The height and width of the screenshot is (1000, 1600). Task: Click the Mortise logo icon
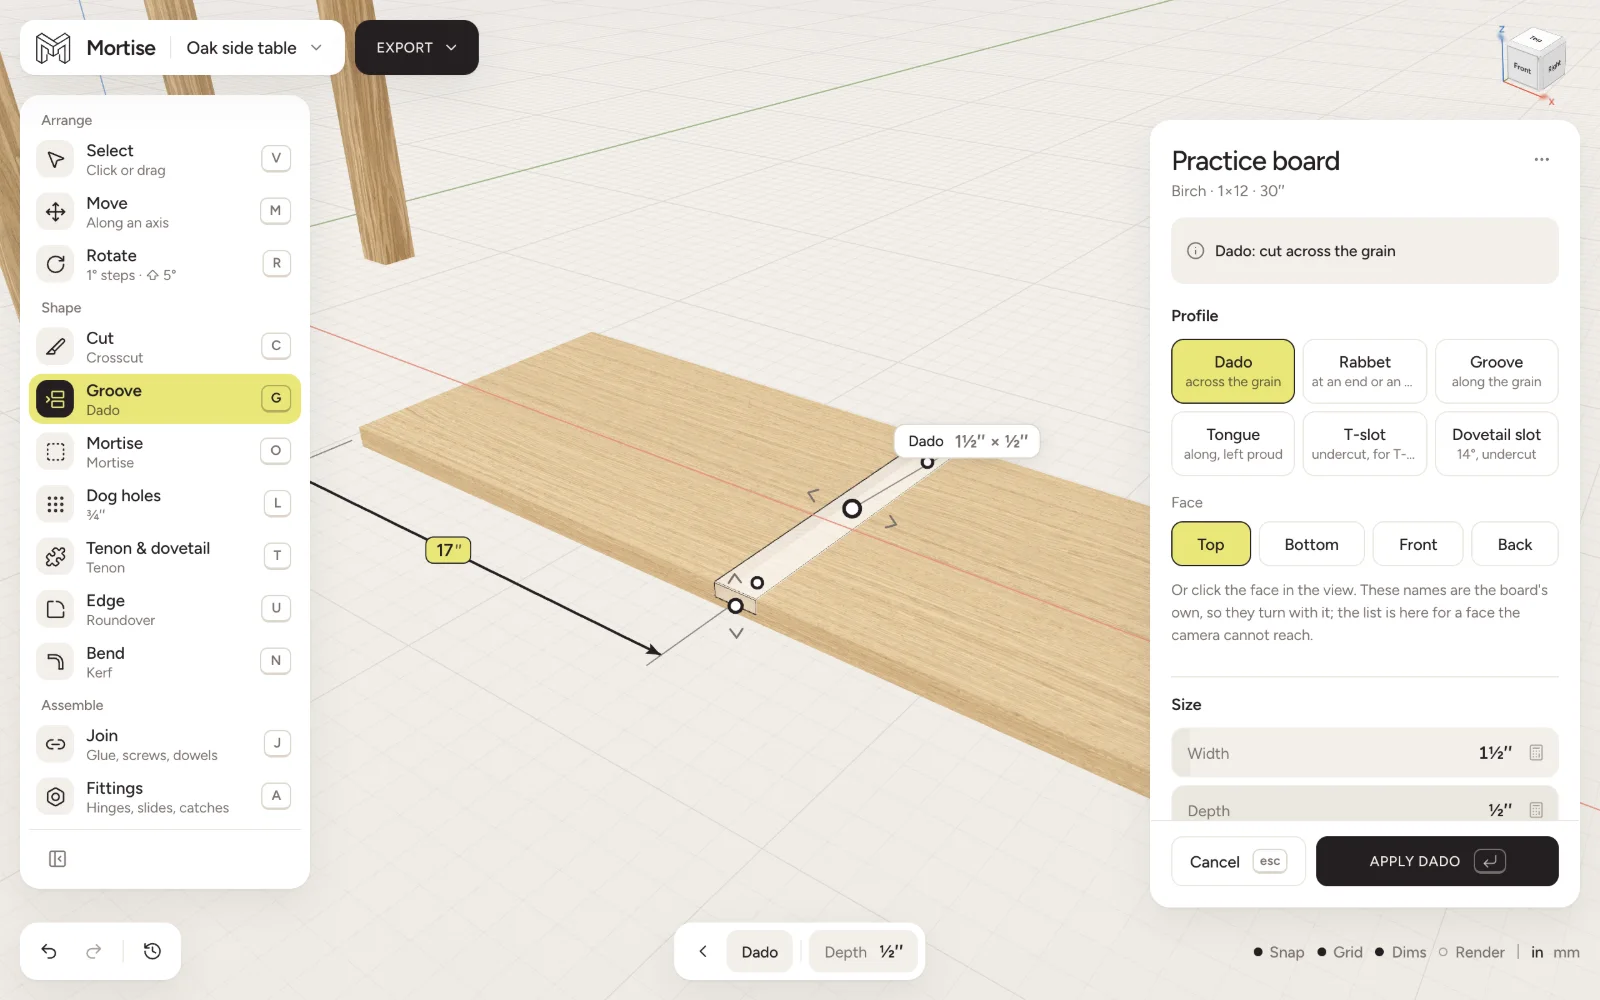[x=53, y=48]
